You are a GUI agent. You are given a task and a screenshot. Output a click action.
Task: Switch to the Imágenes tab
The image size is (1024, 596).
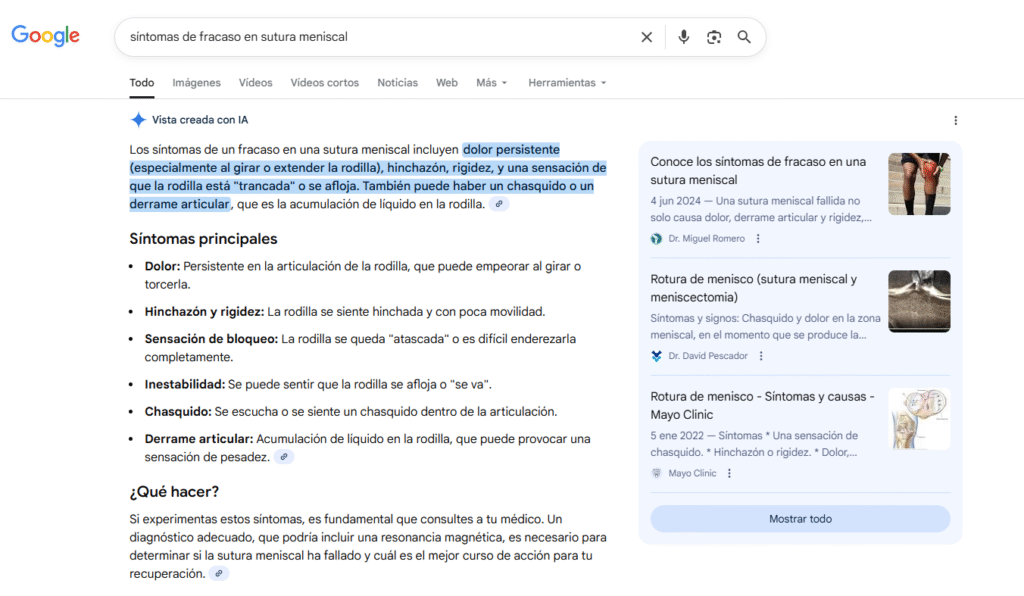pyautogui.click(x=196, y=83)
